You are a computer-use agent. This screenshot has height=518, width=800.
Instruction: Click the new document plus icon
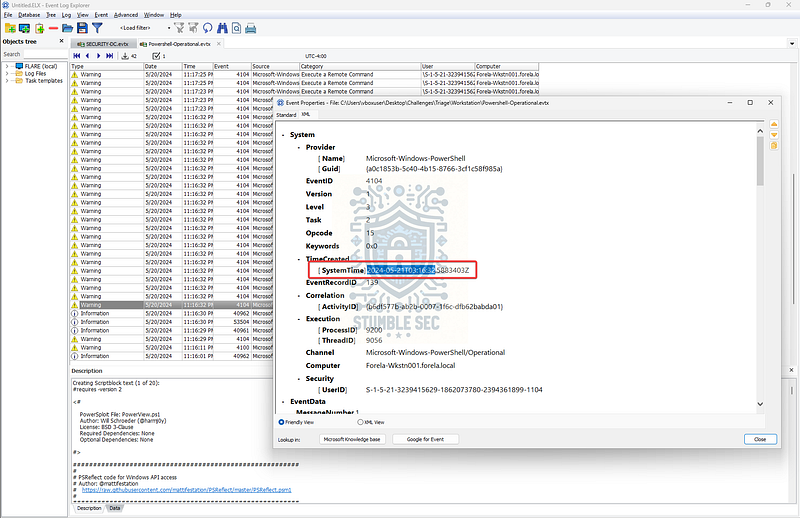pyautogui.click(x=39, y=29)
